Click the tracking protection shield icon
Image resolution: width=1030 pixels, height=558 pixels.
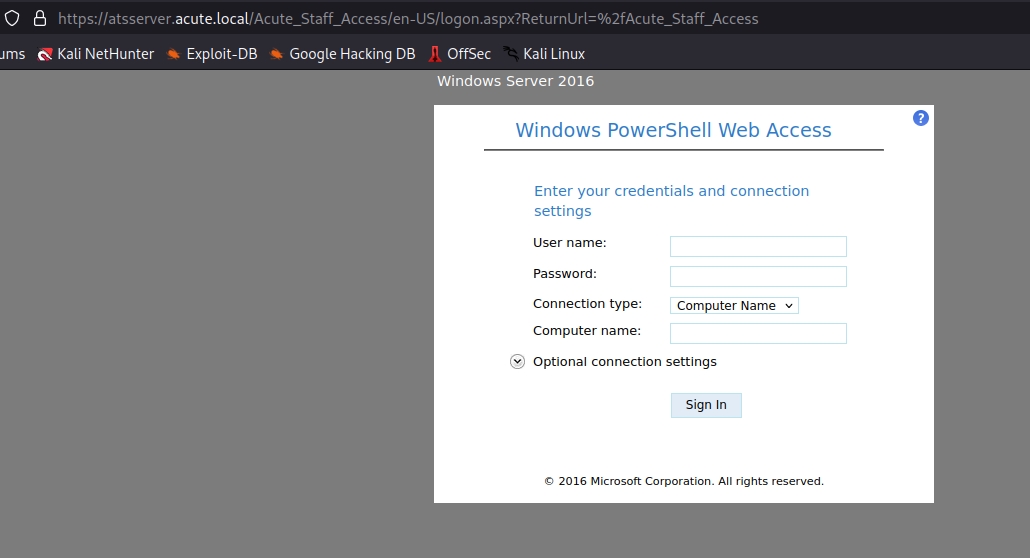[12, 18]
